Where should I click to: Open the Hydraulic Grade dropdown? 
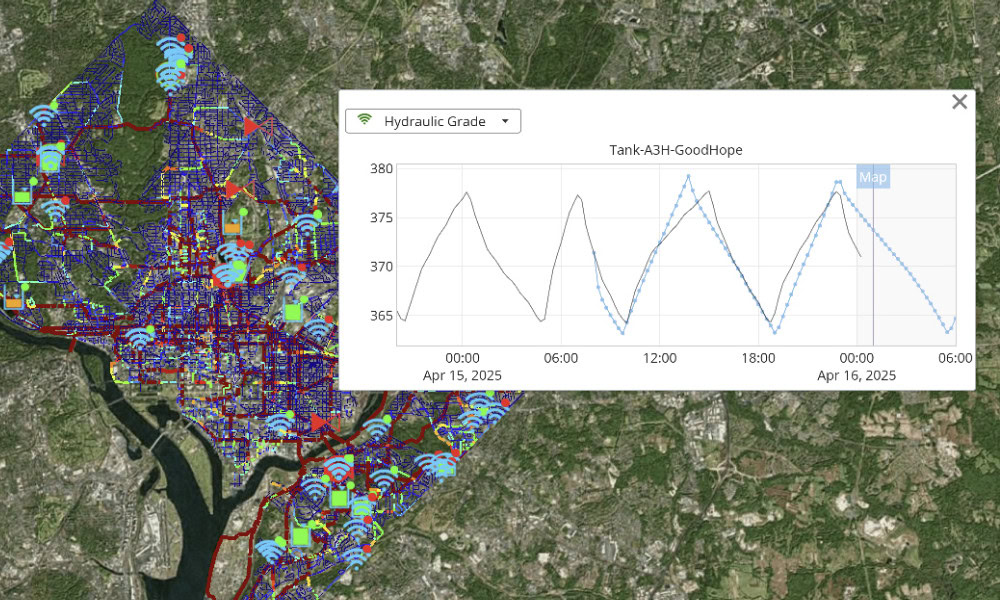click(x=432, y=121)
